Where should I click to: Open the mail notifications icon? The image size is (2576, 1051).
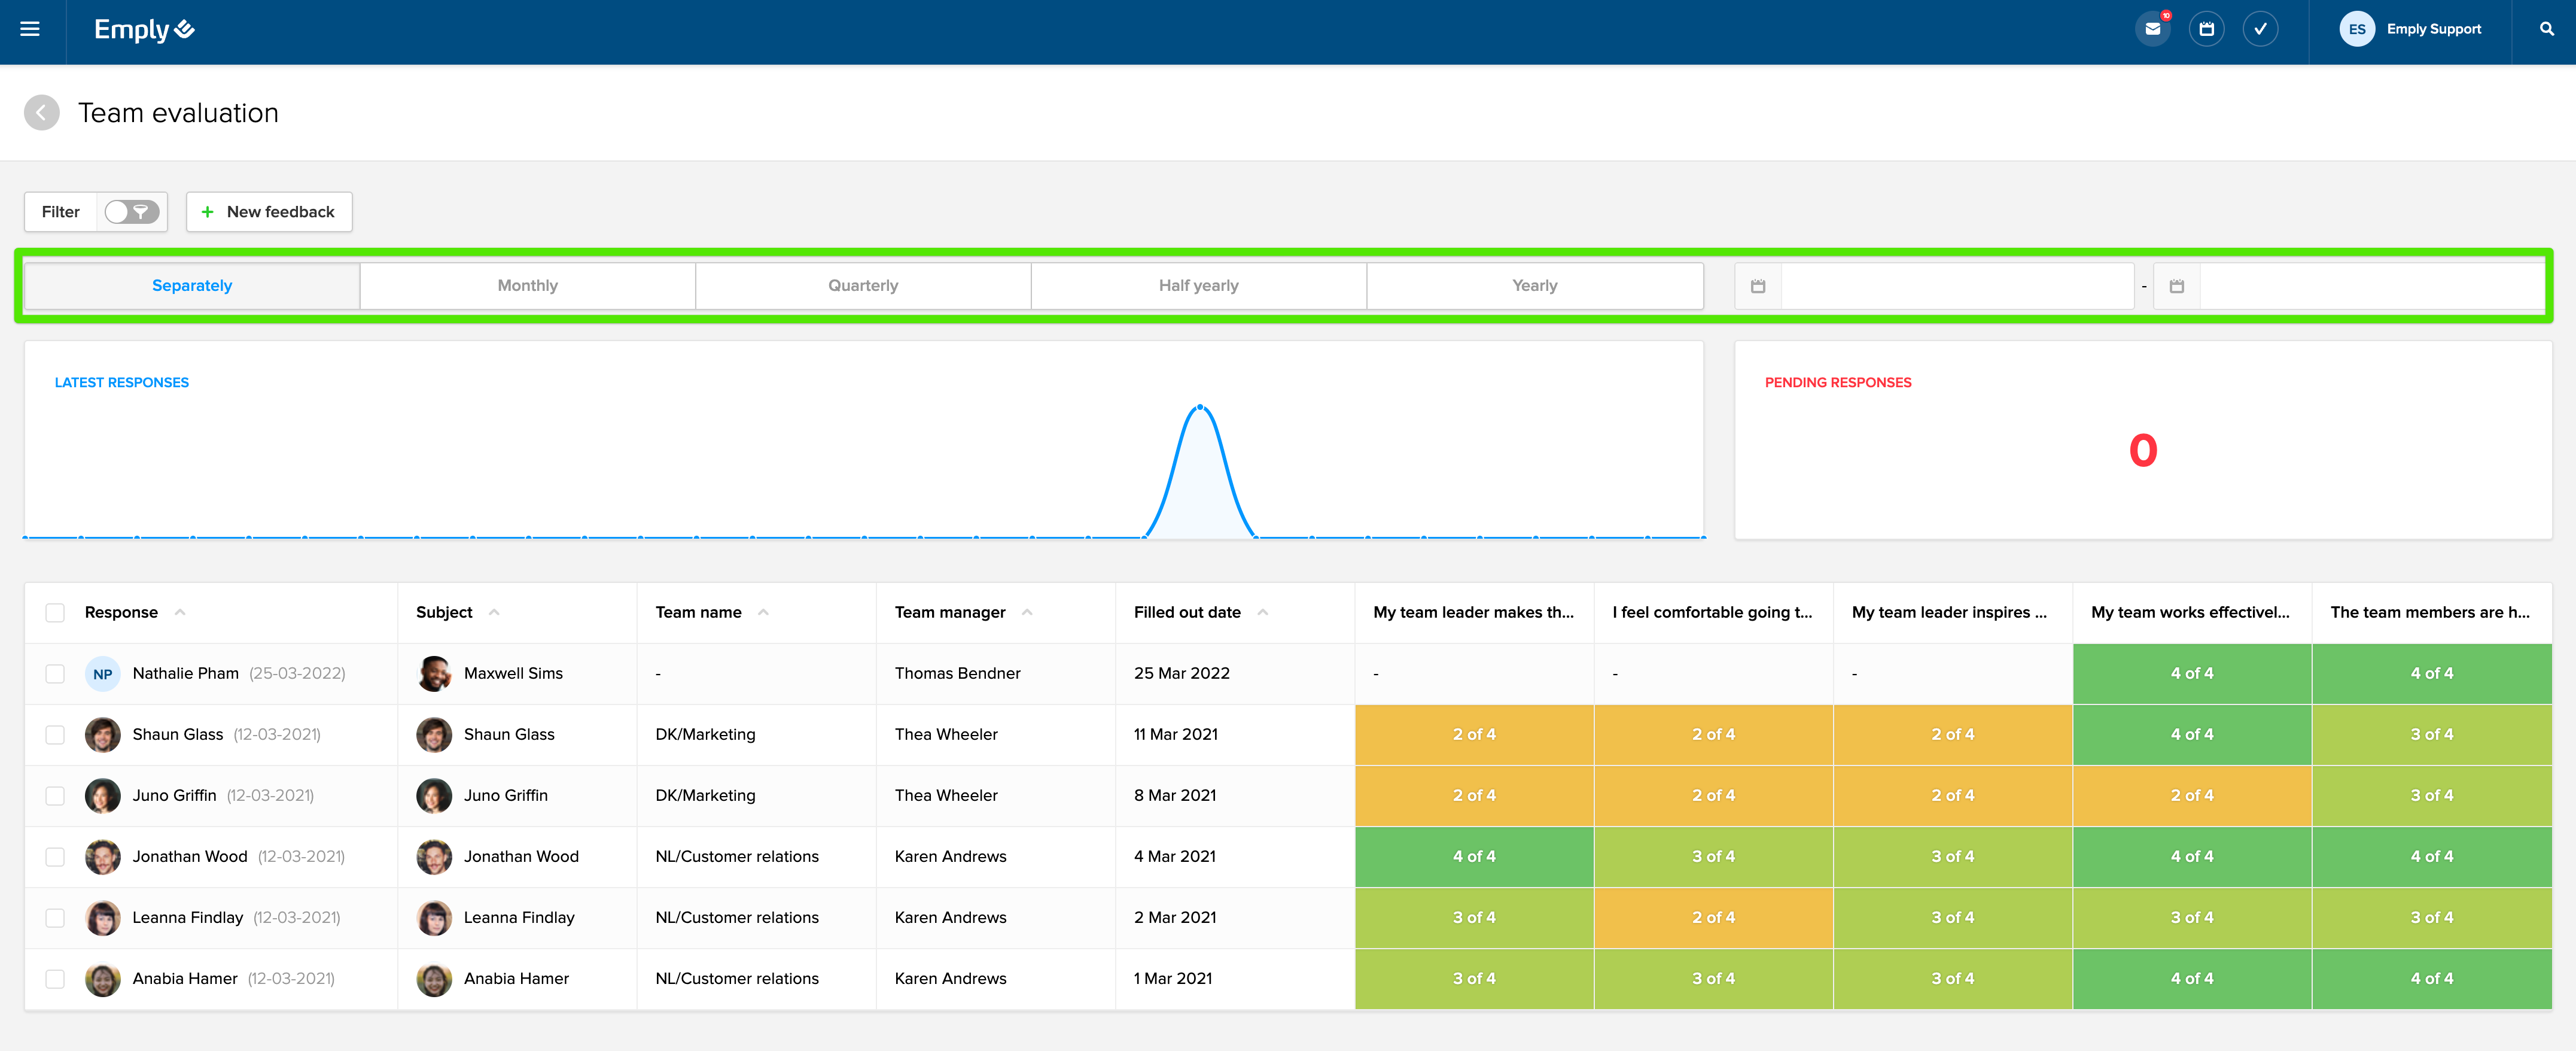click(2152, 29)
